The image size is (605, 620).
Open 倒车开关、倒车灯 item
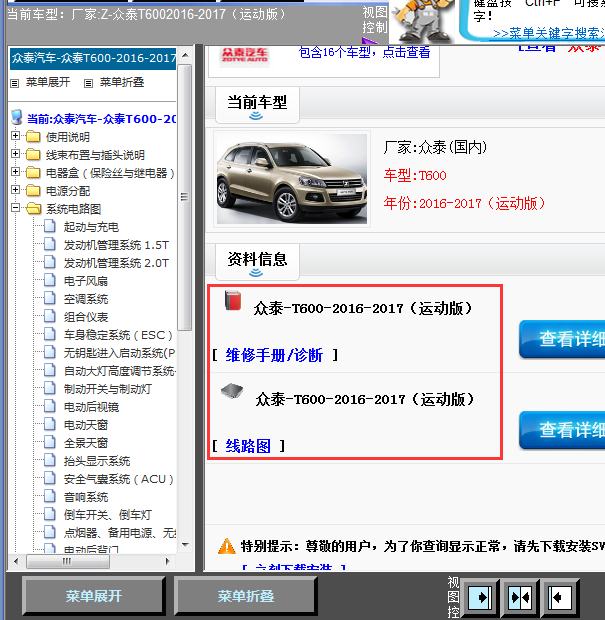click(x=108, y=515)
